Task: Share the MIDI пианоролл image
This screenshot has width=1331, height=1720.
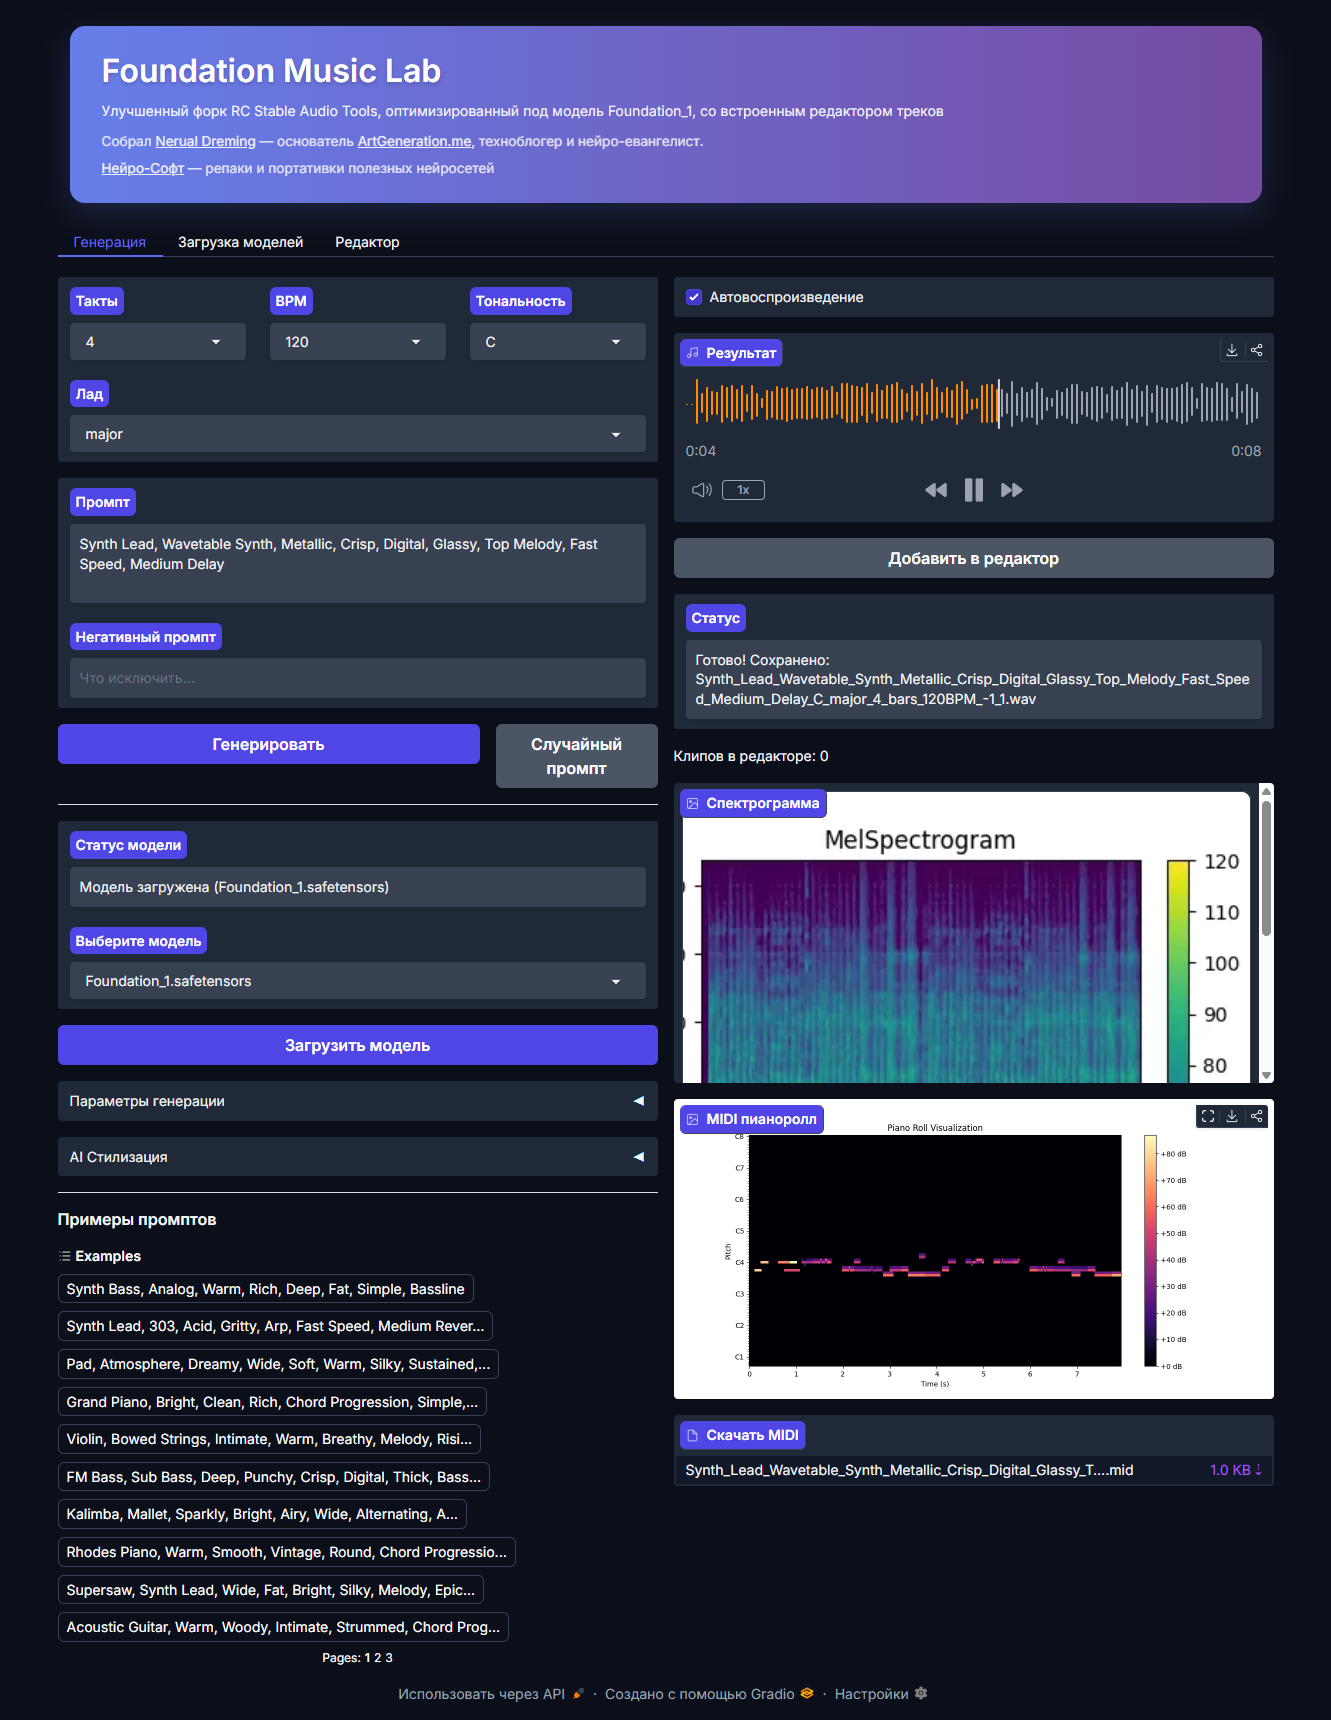Action: (x=1257, y=1116)
